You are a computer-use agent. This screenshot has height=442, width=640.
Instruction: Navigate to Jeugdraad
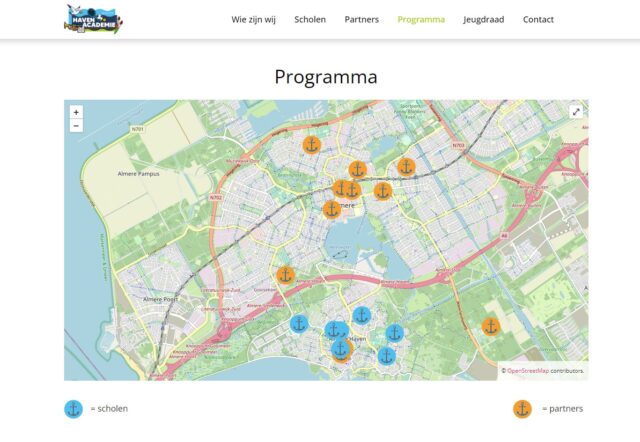click(x=484, y=19)
